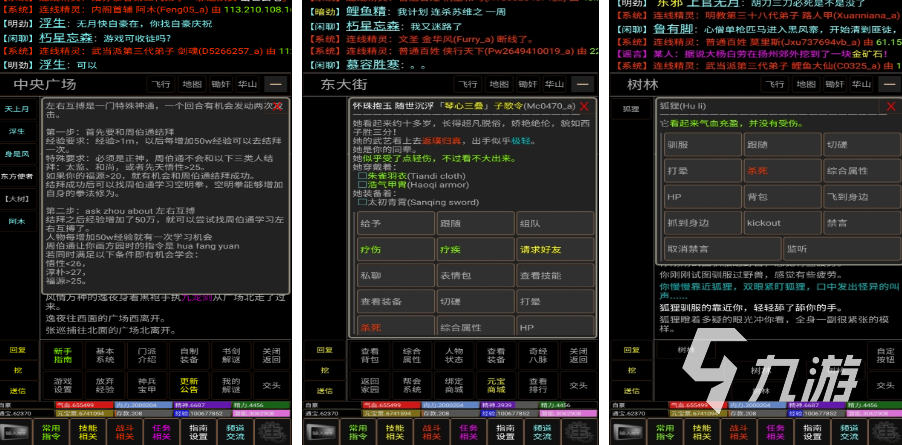This screenshot has height=445, width=902.
Task: Toggle the 浩气甲胄 (Haoqi armor) checkbox
Action: (x=362, y=184)
